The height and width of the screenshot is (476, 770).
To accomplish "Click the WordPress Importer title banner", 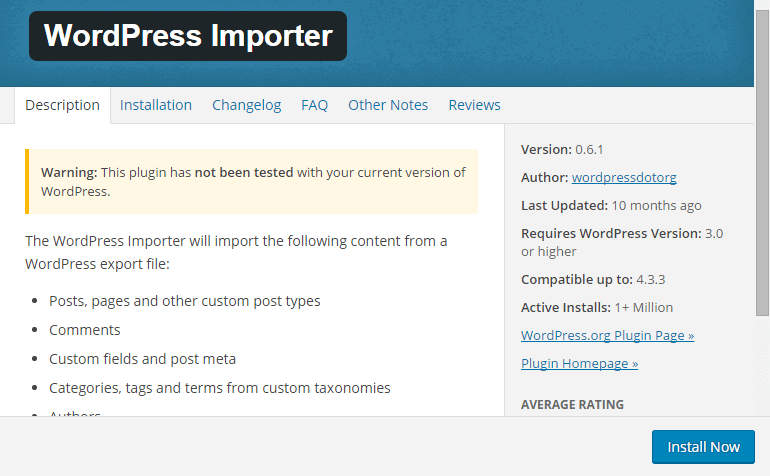I will coord(188,36).
